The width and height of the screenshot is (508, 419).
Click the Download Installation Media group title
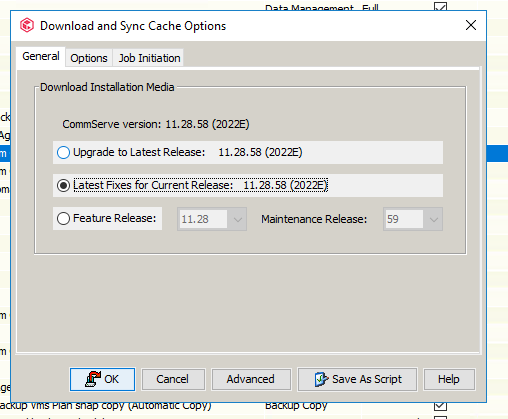click(107, 87)
